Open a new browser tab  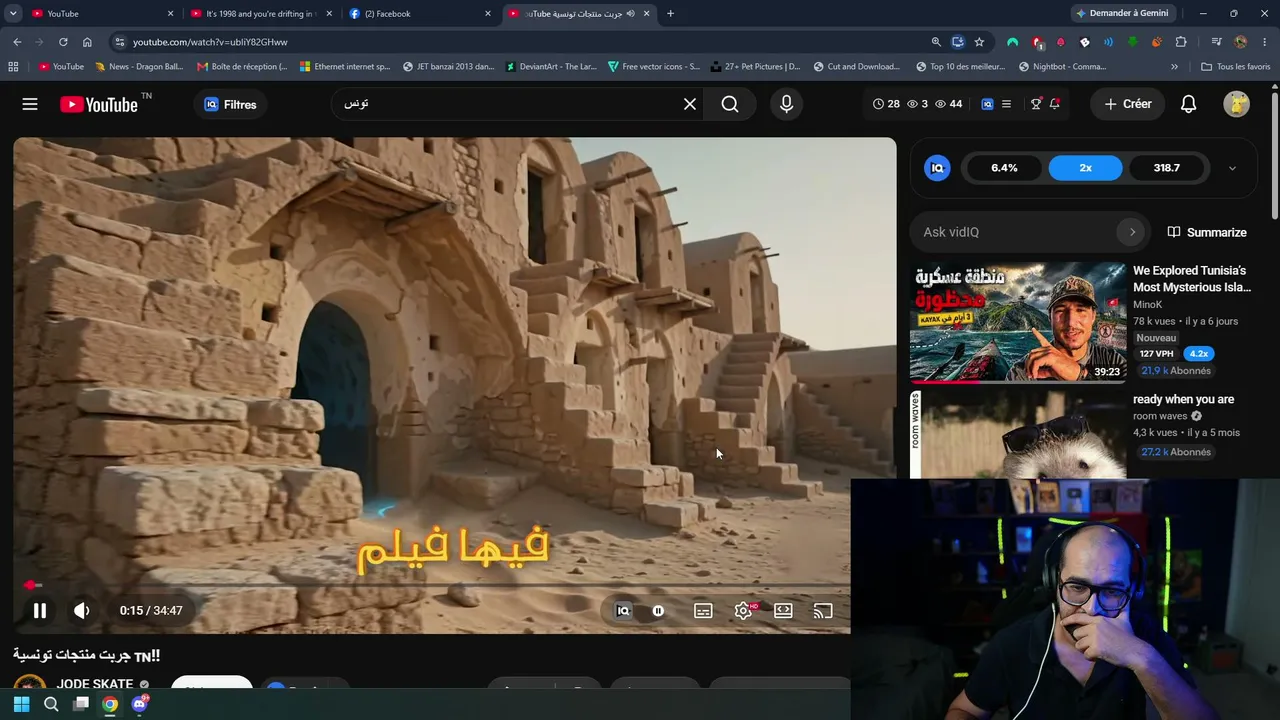click(x=670, y=13)
